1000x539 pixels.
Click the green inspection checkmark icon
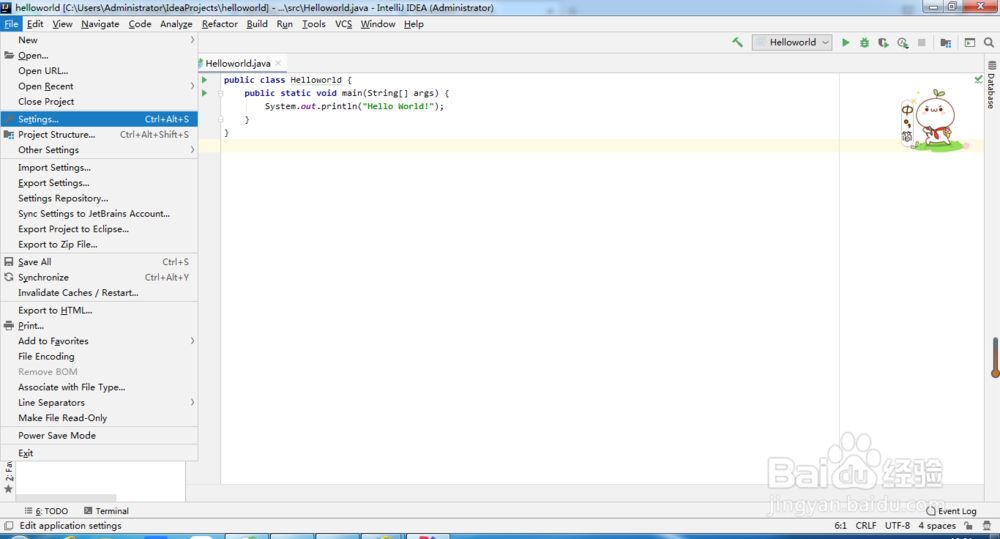pos(978,80)
